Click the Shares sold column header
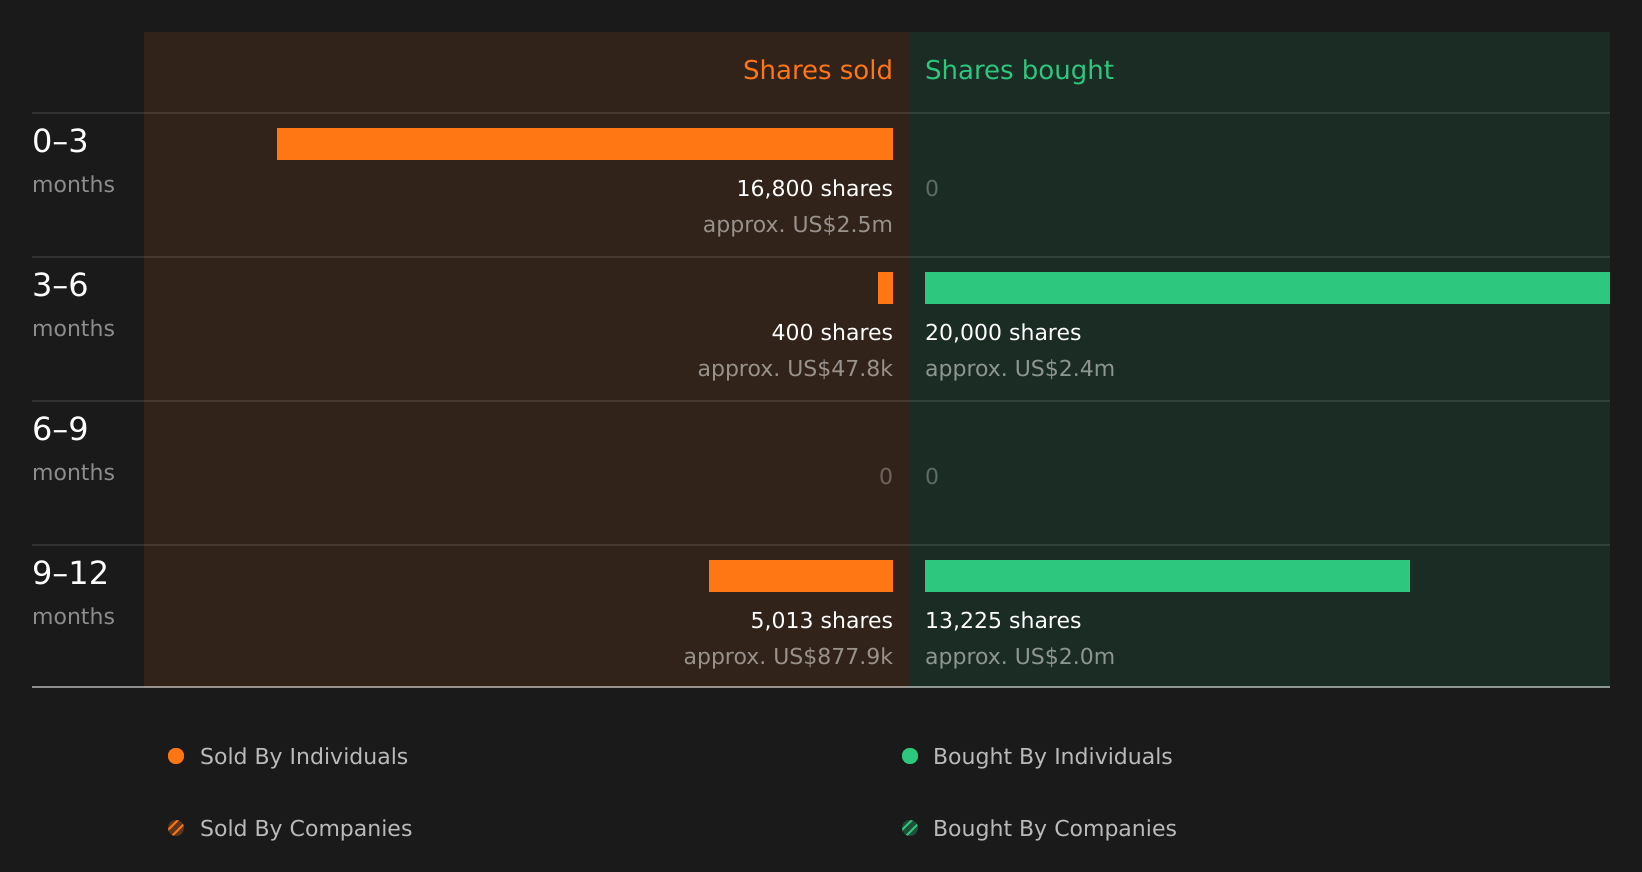Viewport: 1642px width, 872px height. (817, 71)
